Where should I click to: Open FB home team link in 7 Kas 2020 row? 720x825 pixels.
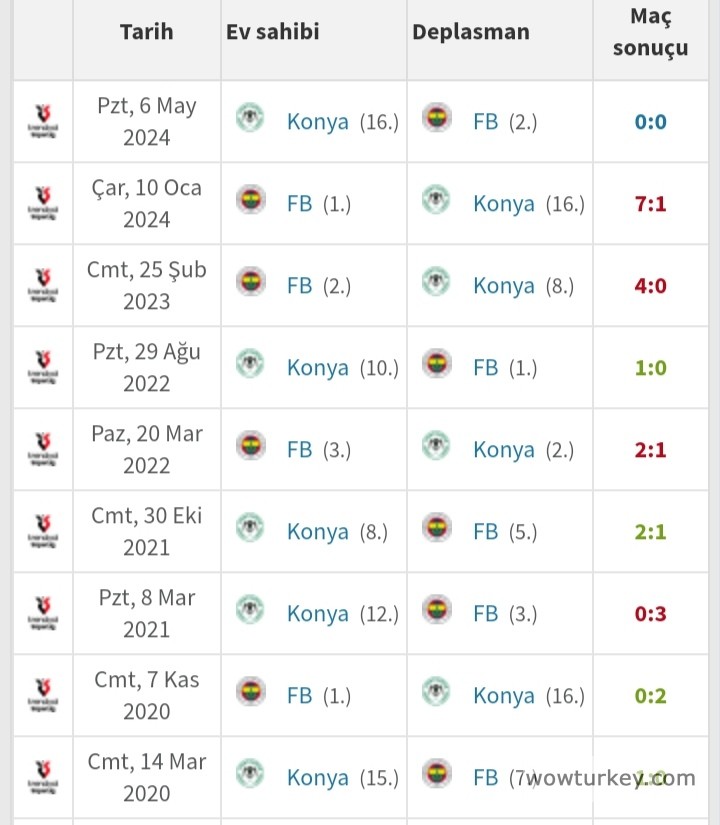(300, 696)
